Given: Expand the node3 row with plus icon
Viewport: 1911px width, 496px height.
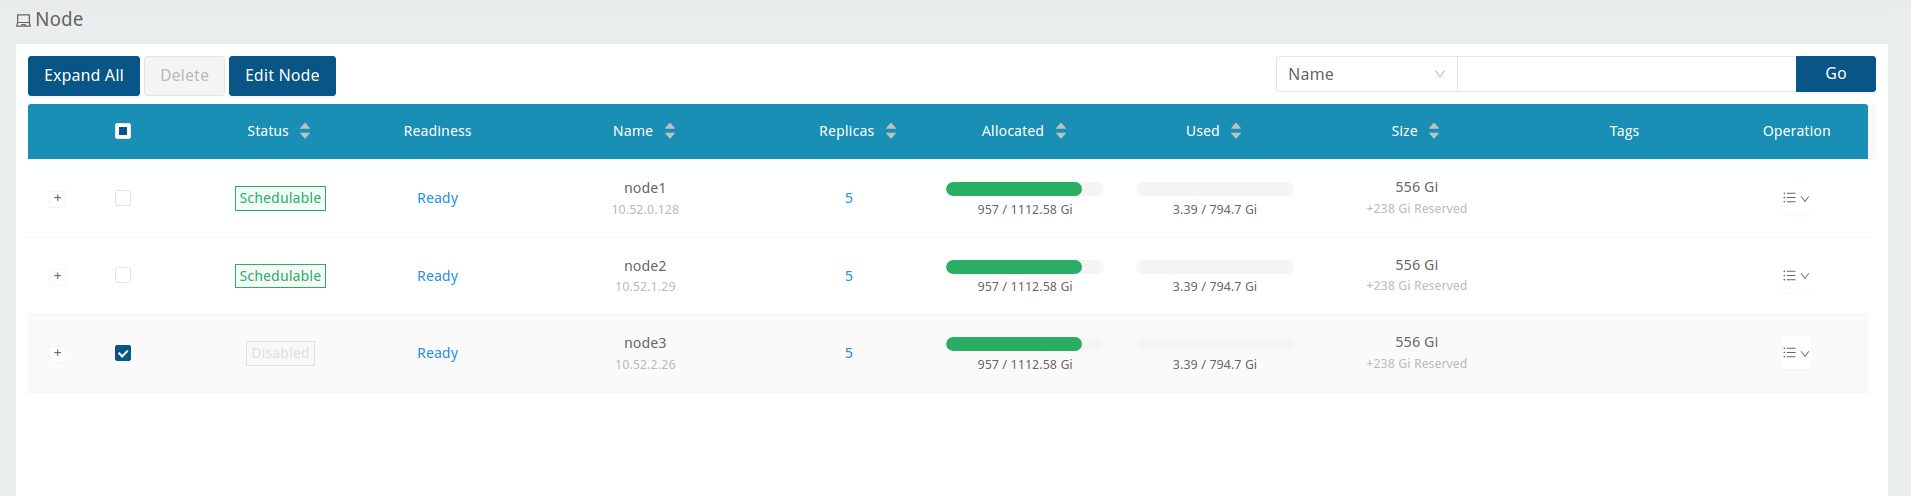Looking at the screenshot, I should click(x=57, y=353).
